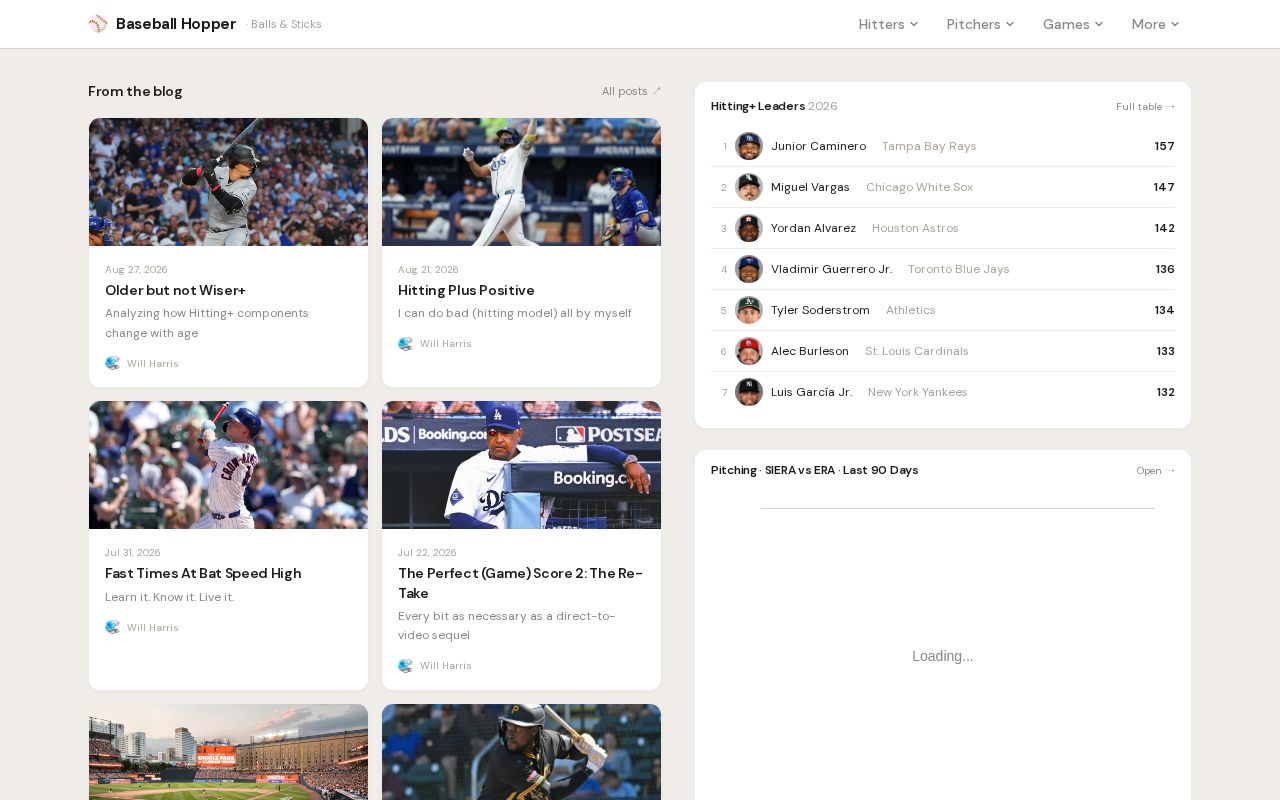This screenshot has height=800, width=1280.
Task: Click the Junior Caminero player name
Action: coord(818,146)
